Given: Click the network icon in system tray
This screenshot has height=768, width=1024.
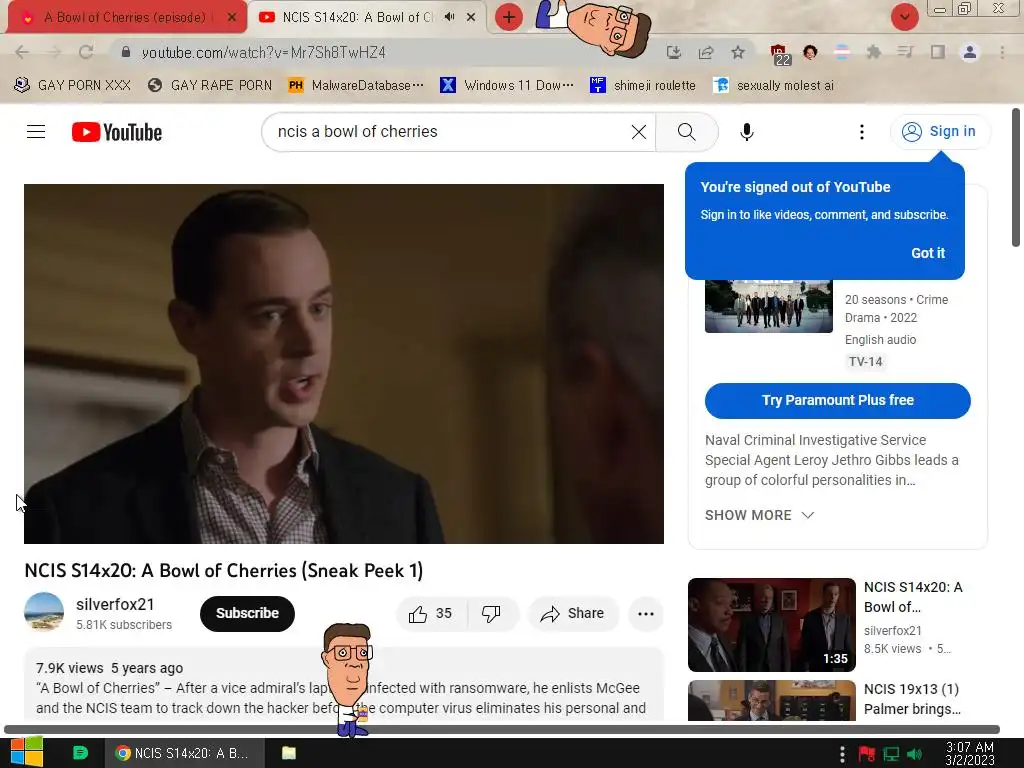Looking at the screenshot, I should click(891, 754).
